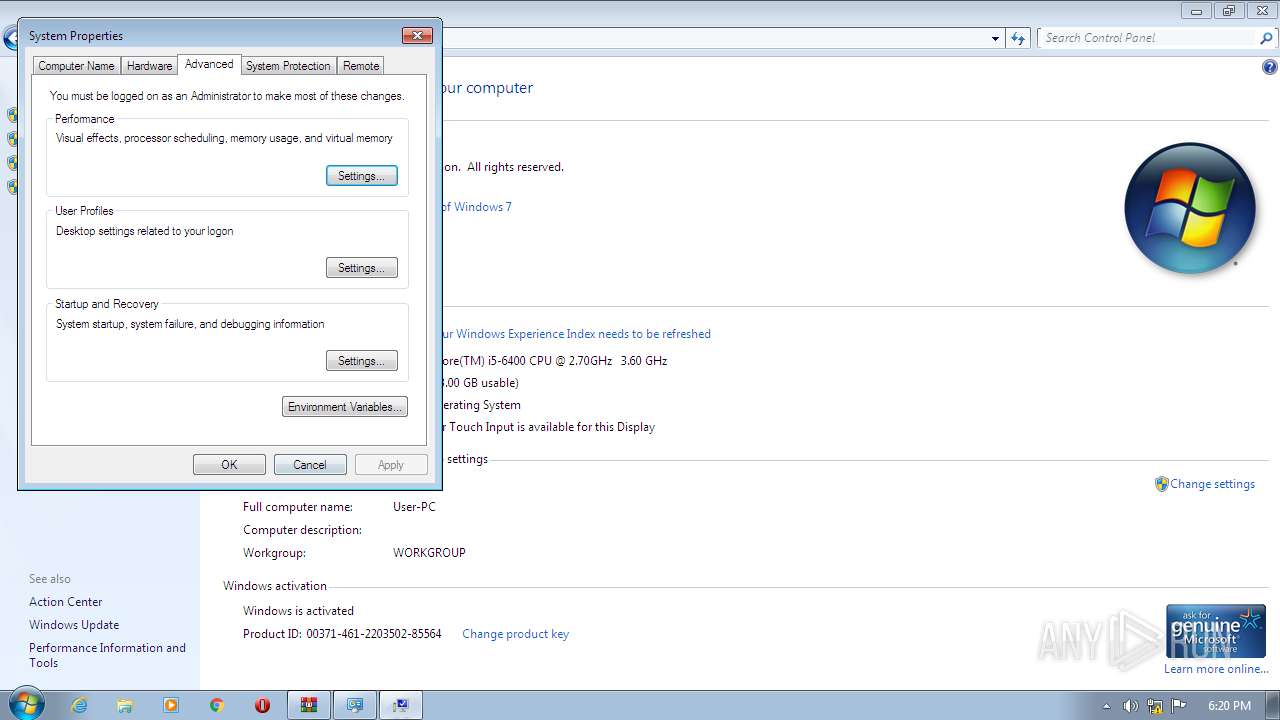
Task: Open Performance Settings button
Action: 362,176
